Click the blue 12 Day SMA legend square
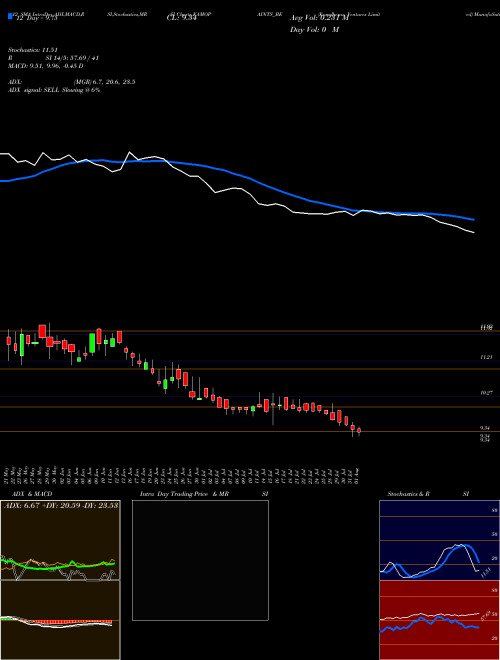Viewport: 500px width, 660px height. [x=10, y=17]
